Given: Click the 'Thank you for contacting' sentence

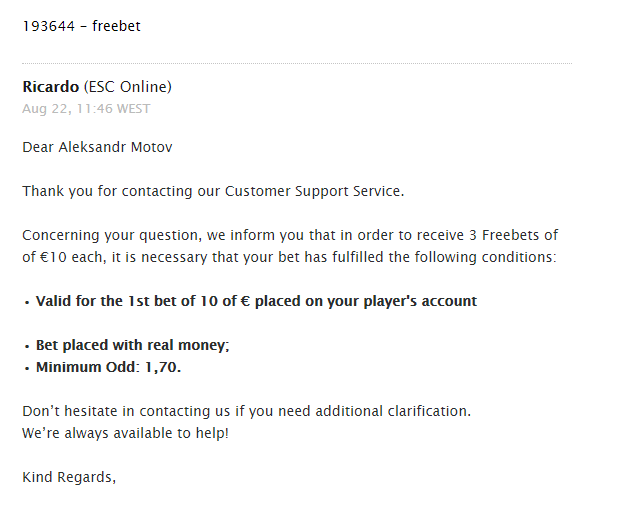Looking at the screenshot, I should click(x=213, y=191).
